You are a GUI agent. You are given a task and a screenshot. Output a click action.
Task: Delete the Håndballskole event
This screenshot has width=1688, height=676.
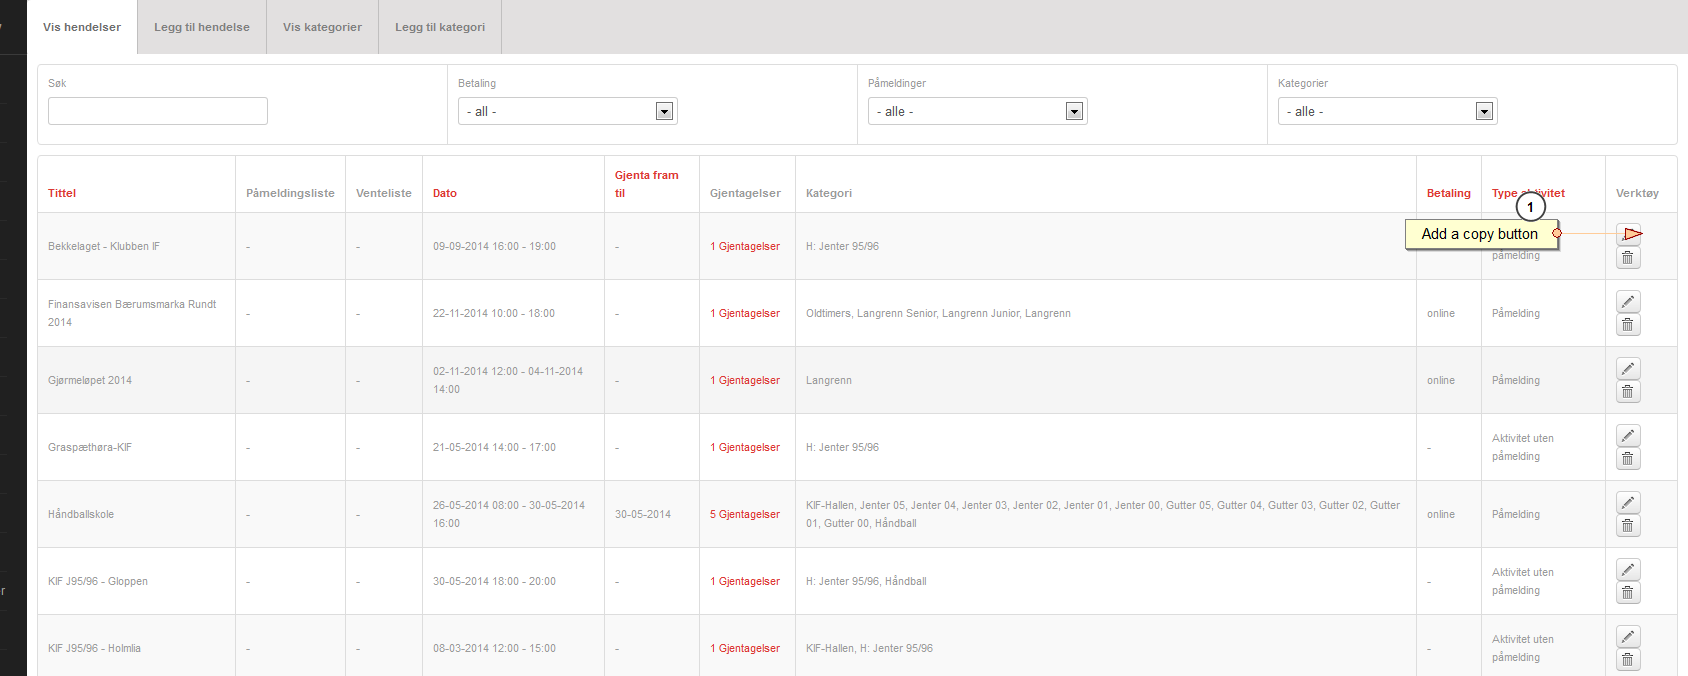1628,526
